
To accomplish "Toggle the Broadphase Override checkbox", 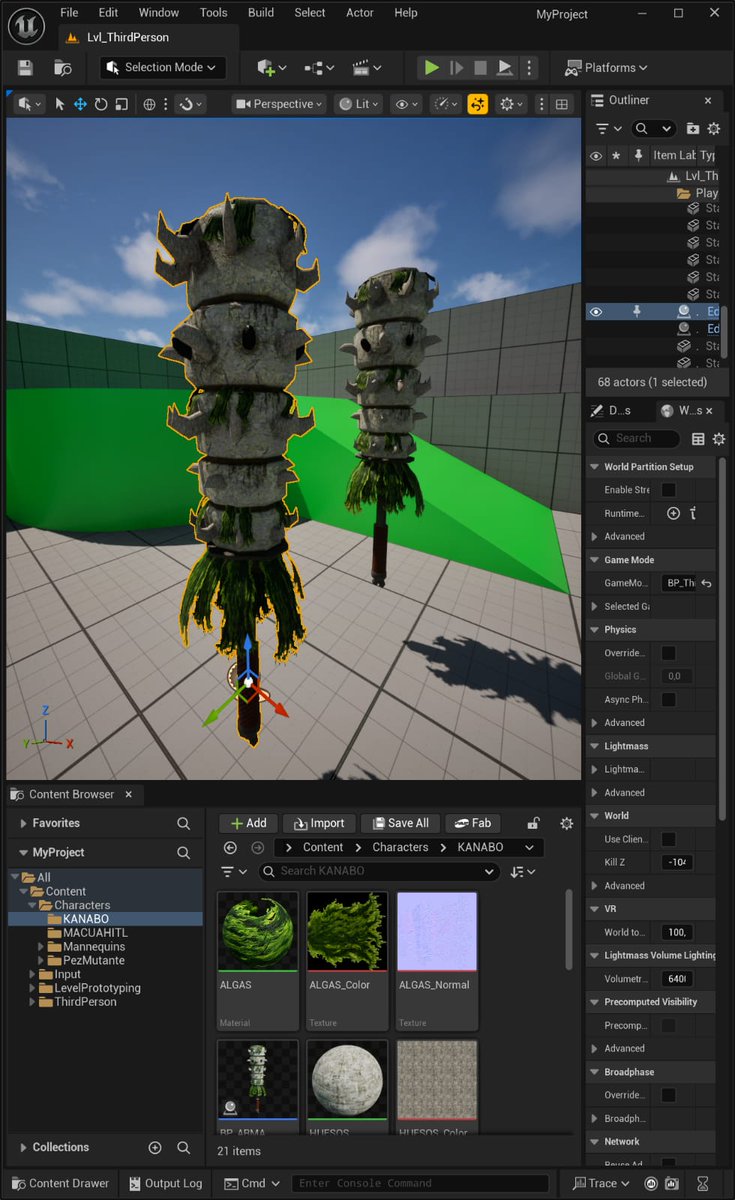I will click(x=669, y=1095).
